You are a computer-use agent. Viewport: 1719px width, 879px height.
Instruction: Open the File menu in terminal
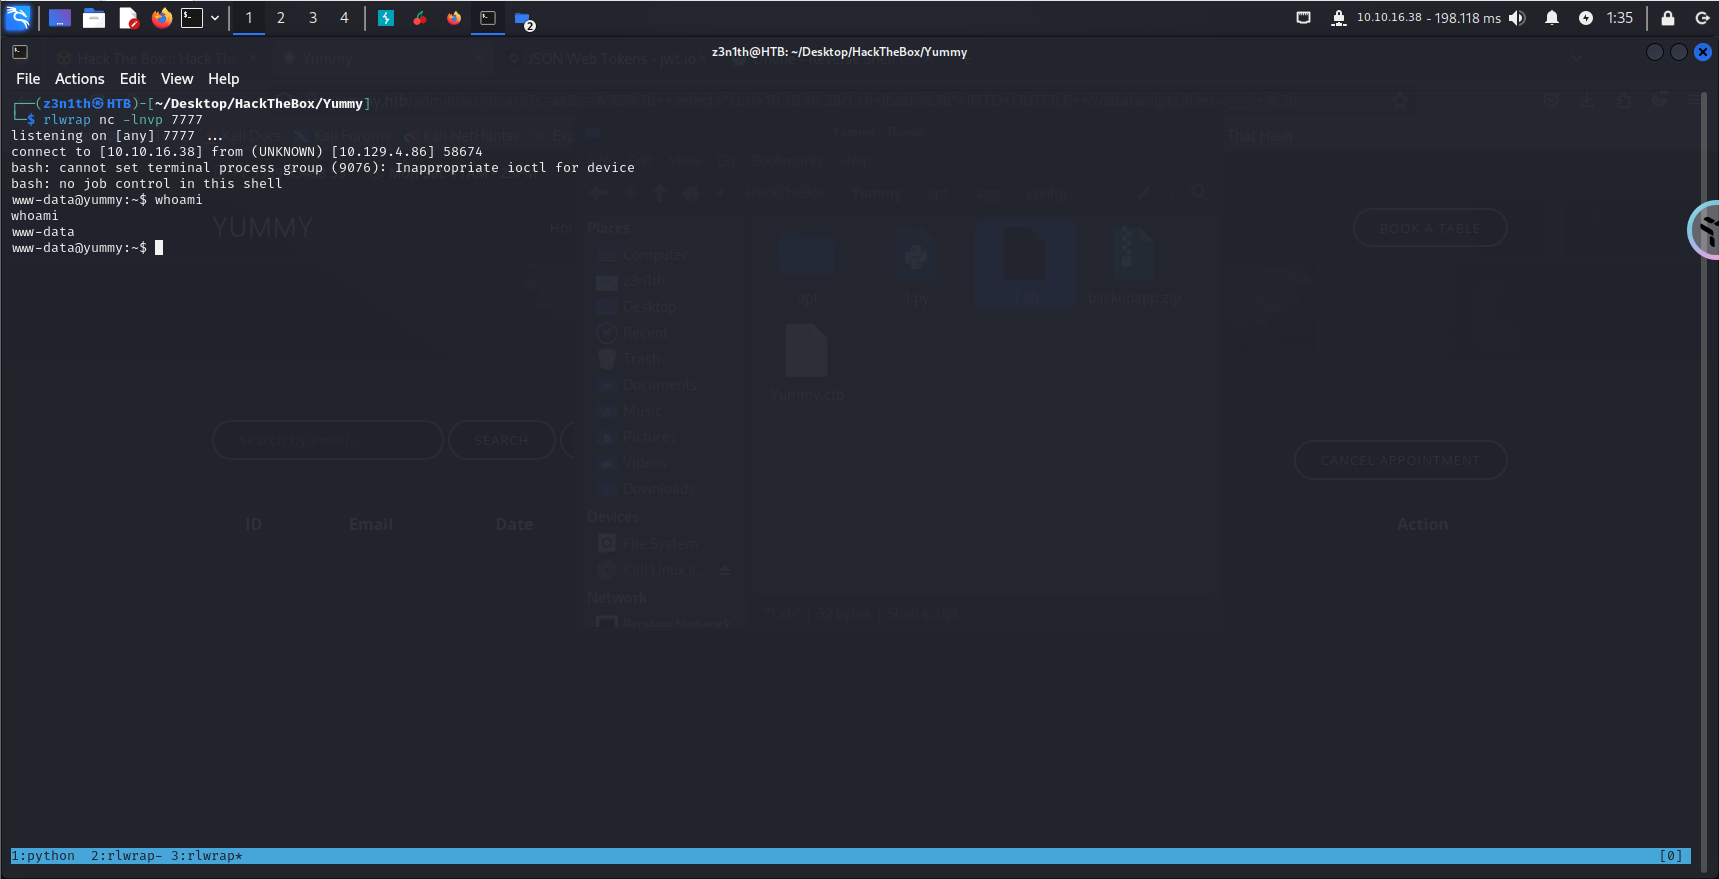pyautogui.click(x=28, y=79)
